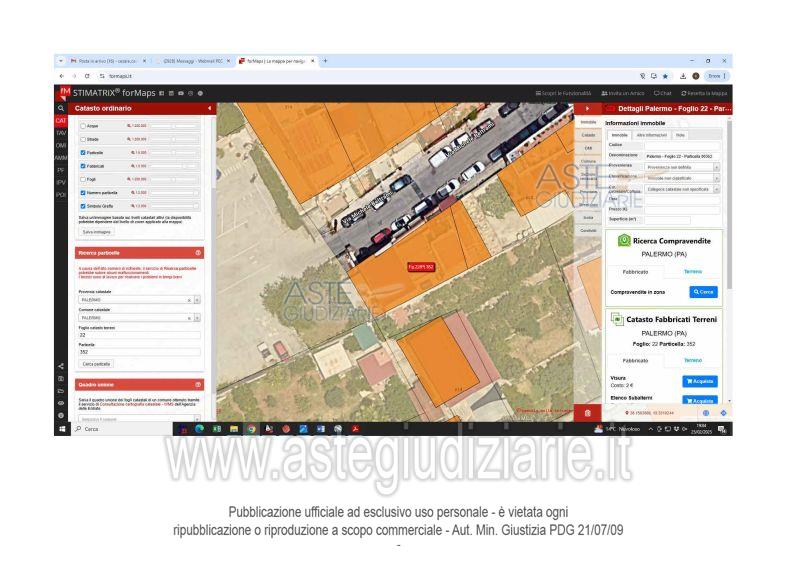Uncheck the Fabbricati layer checkbox
The image size is (800, 566).
coord(82,165)
